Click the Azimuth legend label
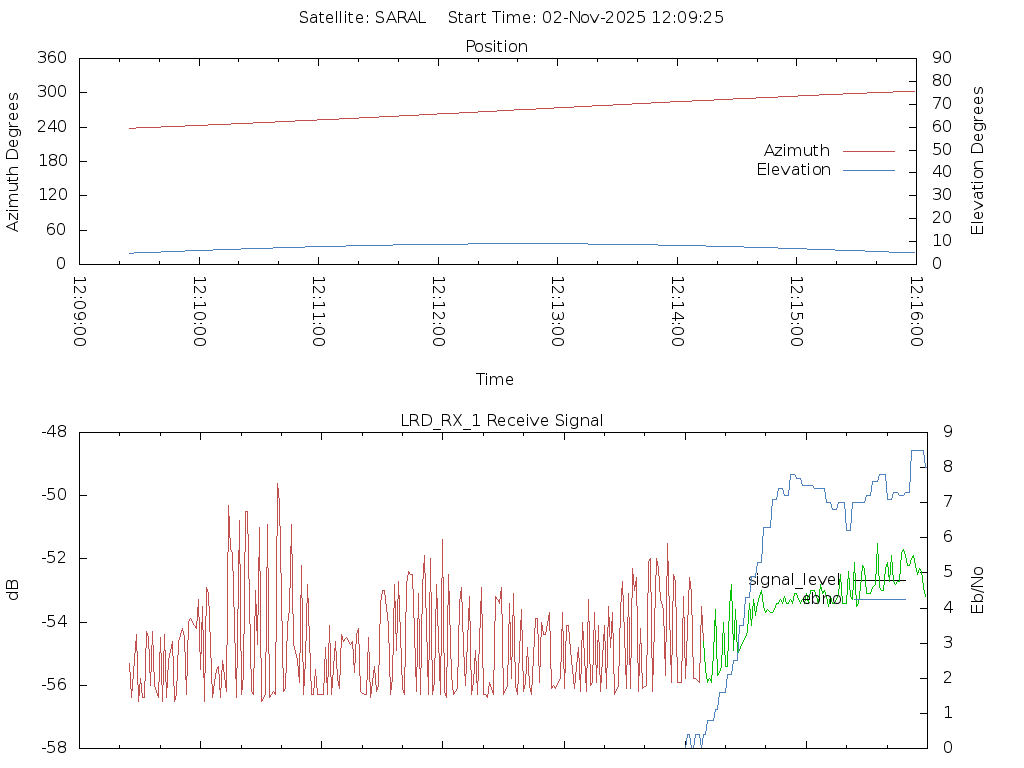The width and height of the screenshot is (1024, 768). 796,150
